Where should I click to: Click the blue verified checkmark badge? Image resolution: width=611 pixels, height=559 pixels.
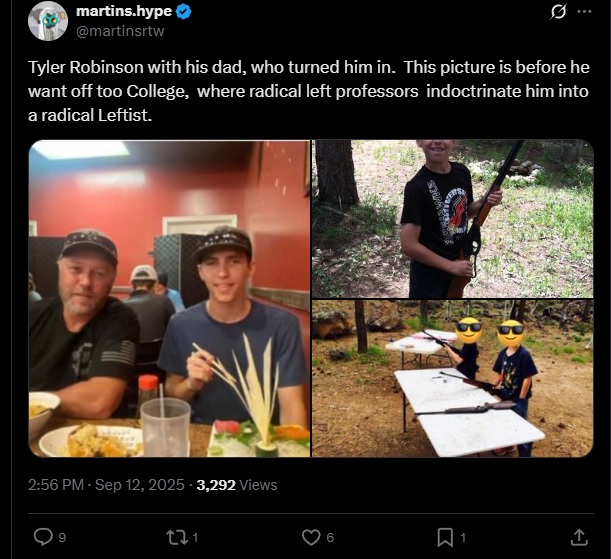coord(185,12)
